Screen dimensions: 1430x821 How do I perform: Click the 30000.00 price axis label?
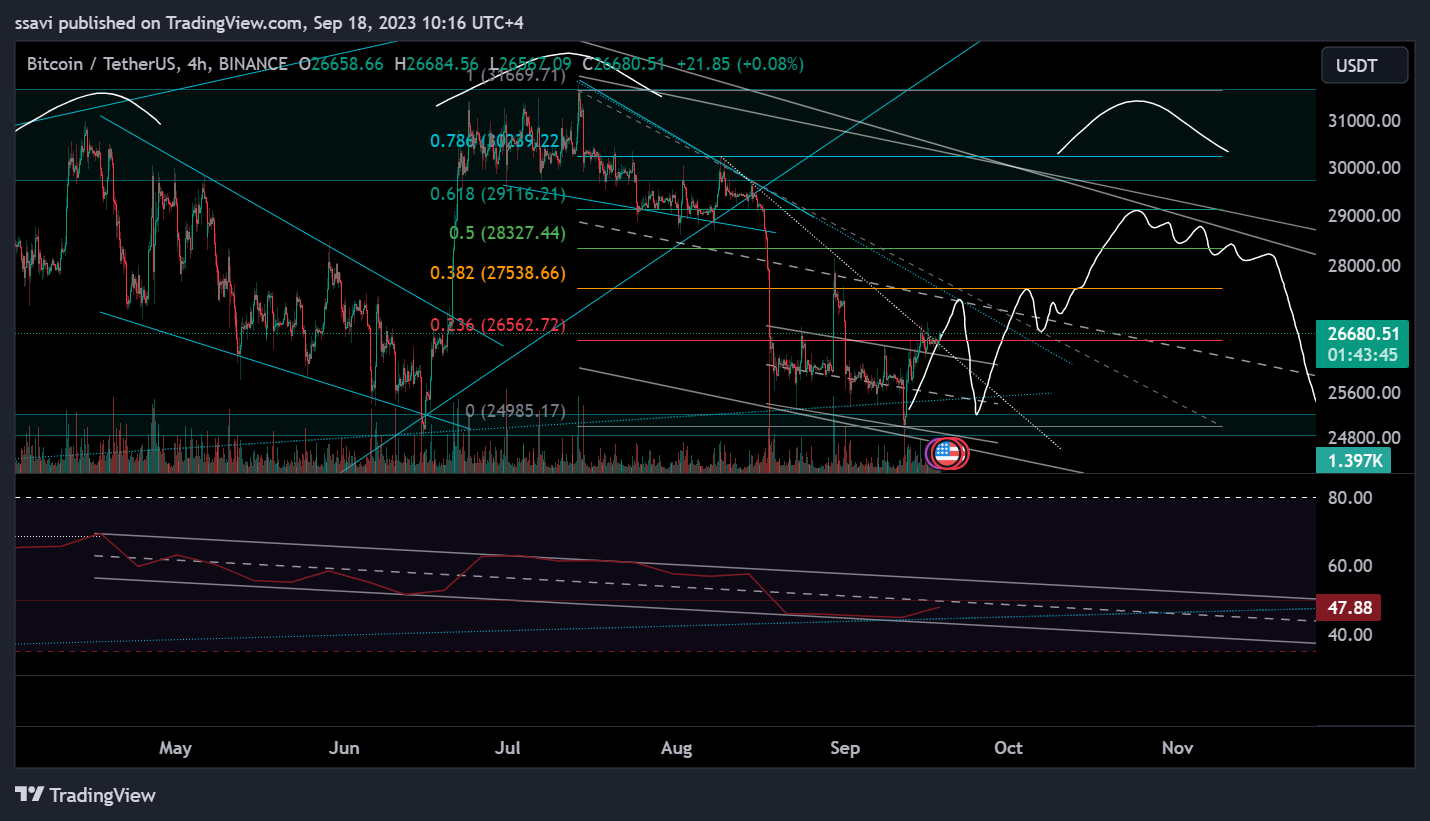pos(1364,167)
